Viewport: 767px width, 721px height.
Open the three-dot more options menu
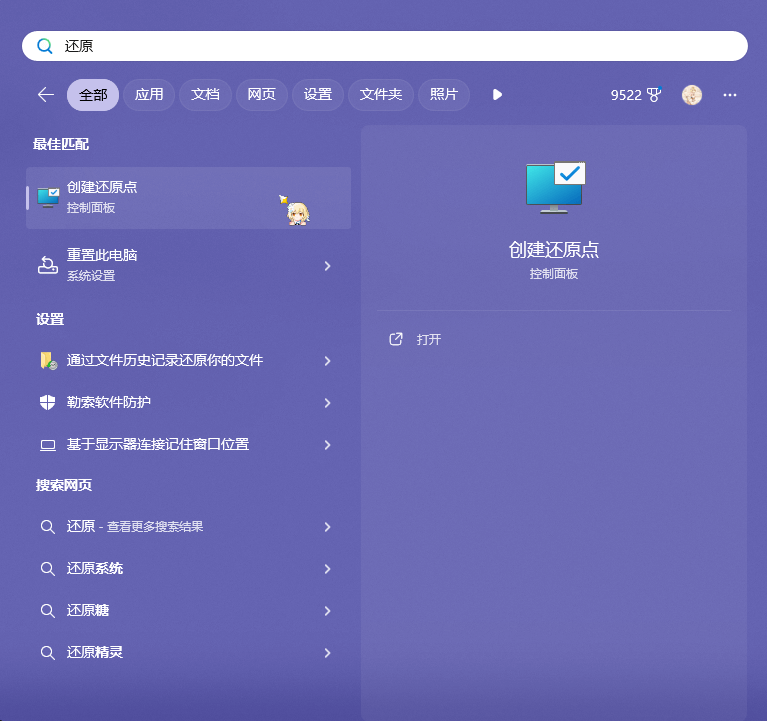click(730, 95)
